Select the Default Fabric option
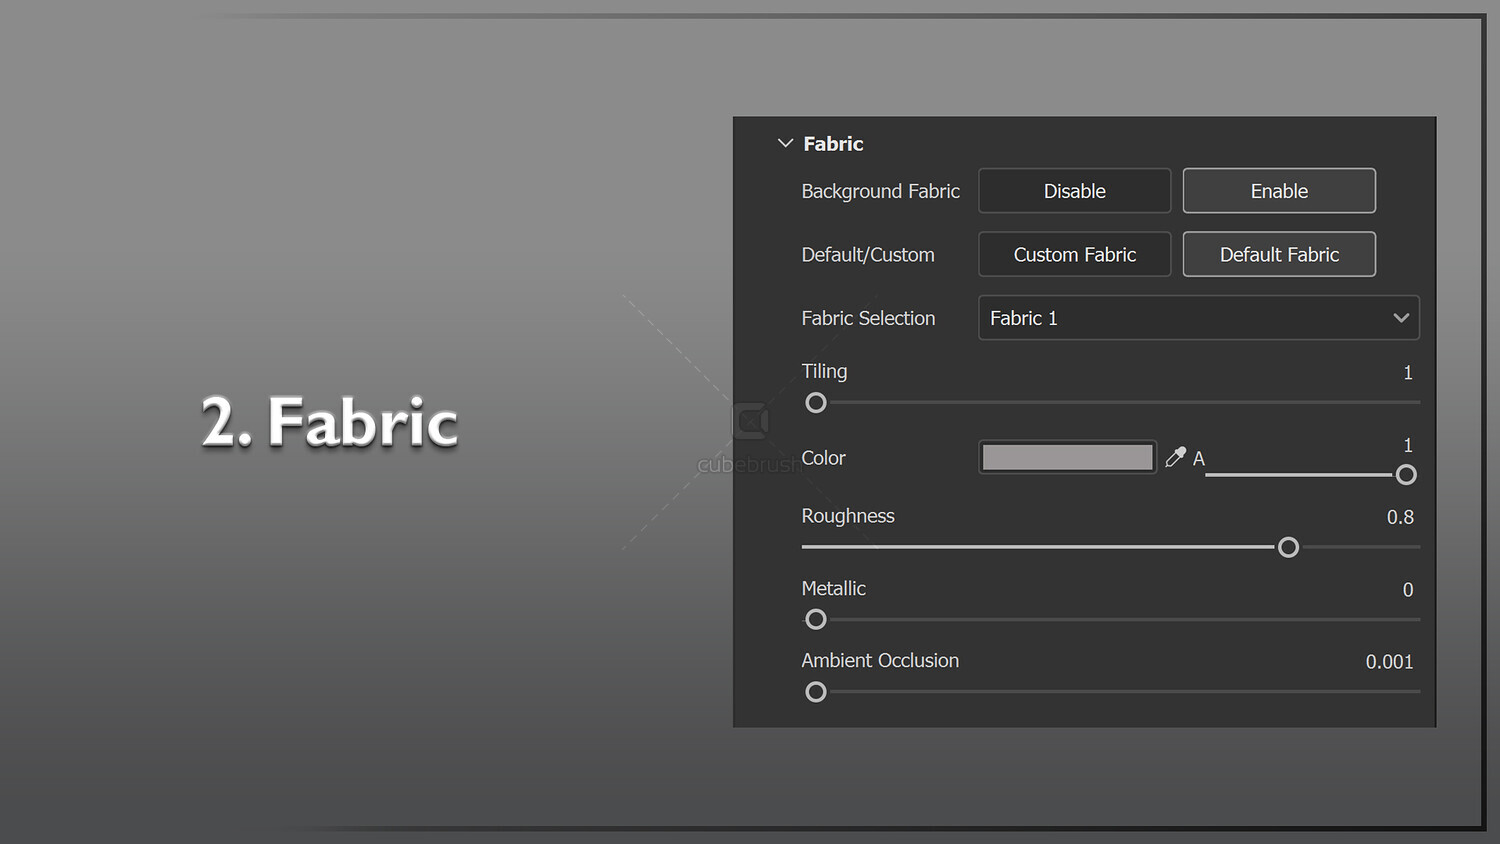1500x844 pixels. point(1278,255)
